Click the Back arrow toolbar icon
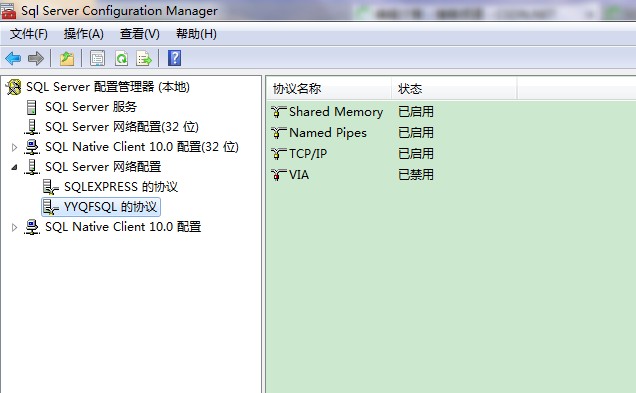 pos(13,58)
